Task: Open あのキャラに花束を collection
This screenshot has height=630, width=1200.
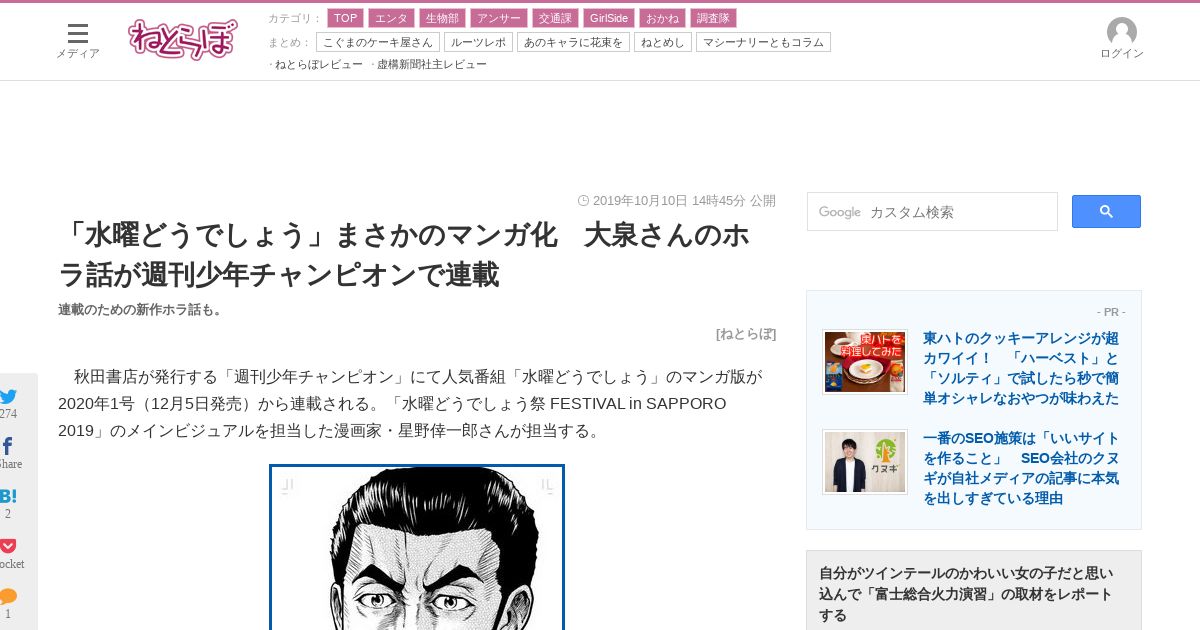Action: point(573,42)
